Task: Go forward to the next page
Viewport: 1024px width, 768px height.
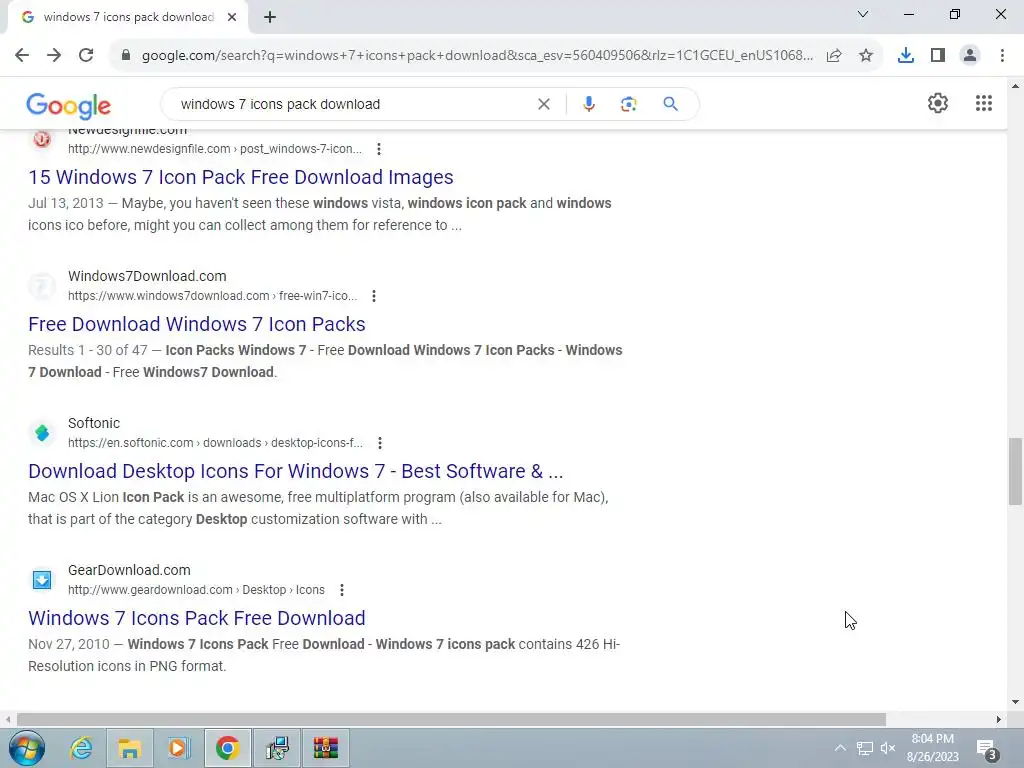Action: (x=54, y=56)
